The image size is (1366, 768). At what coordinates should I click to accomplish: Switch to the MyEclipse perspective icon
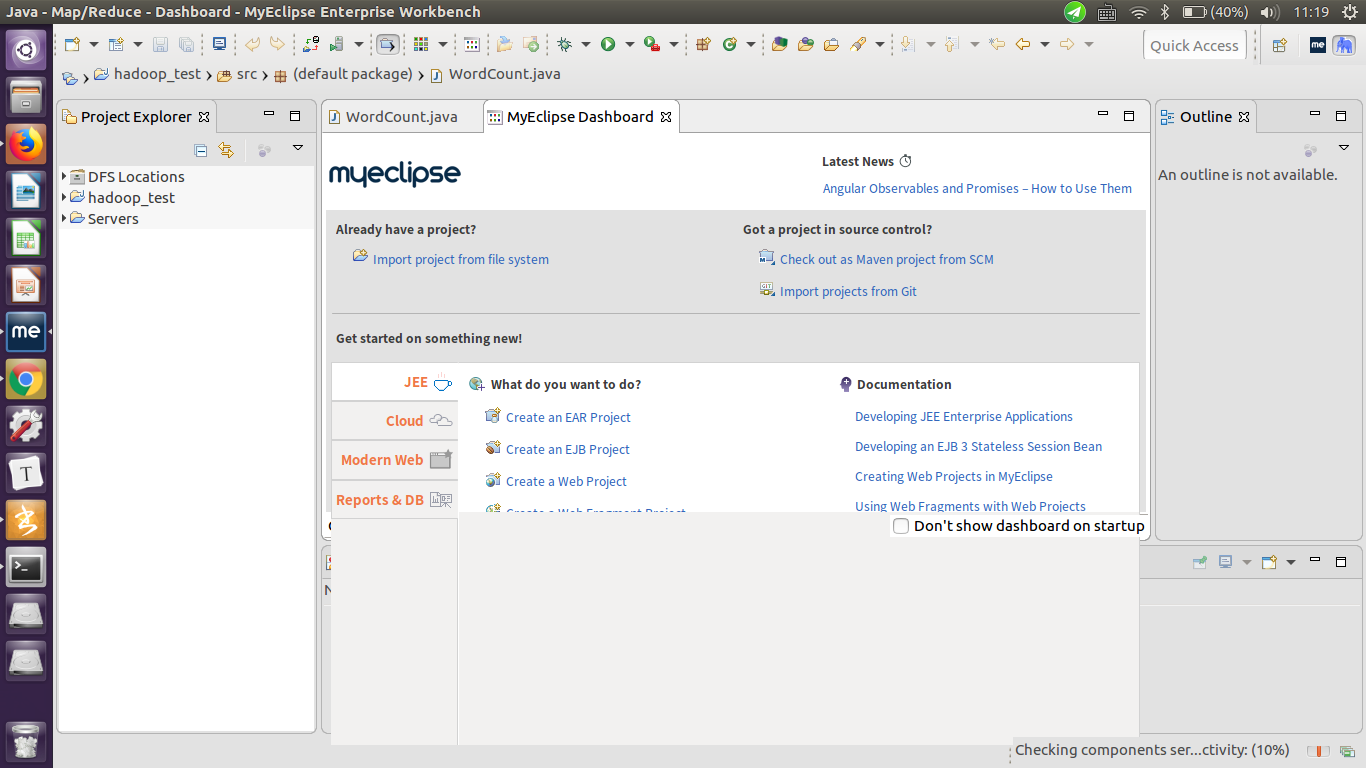click(1318, 45)
